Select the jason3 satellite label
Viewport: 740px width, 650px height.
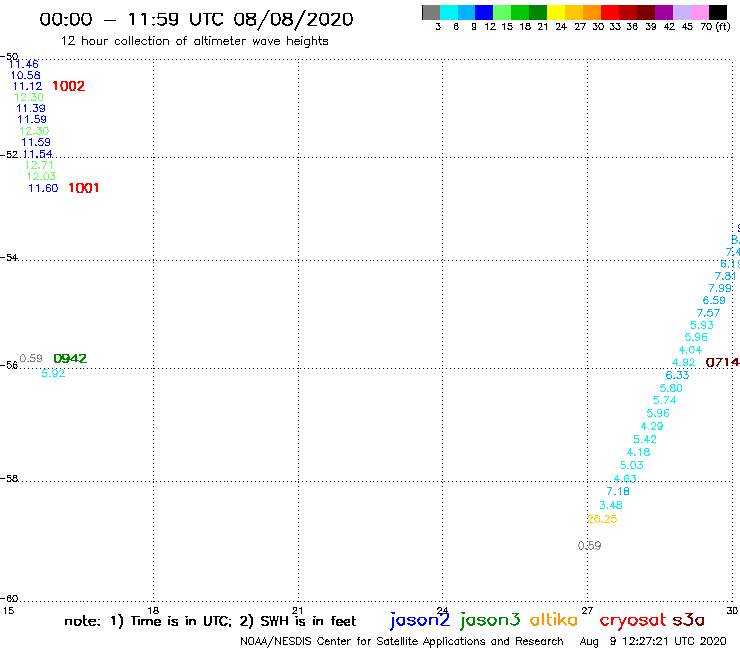click(490, 620)
